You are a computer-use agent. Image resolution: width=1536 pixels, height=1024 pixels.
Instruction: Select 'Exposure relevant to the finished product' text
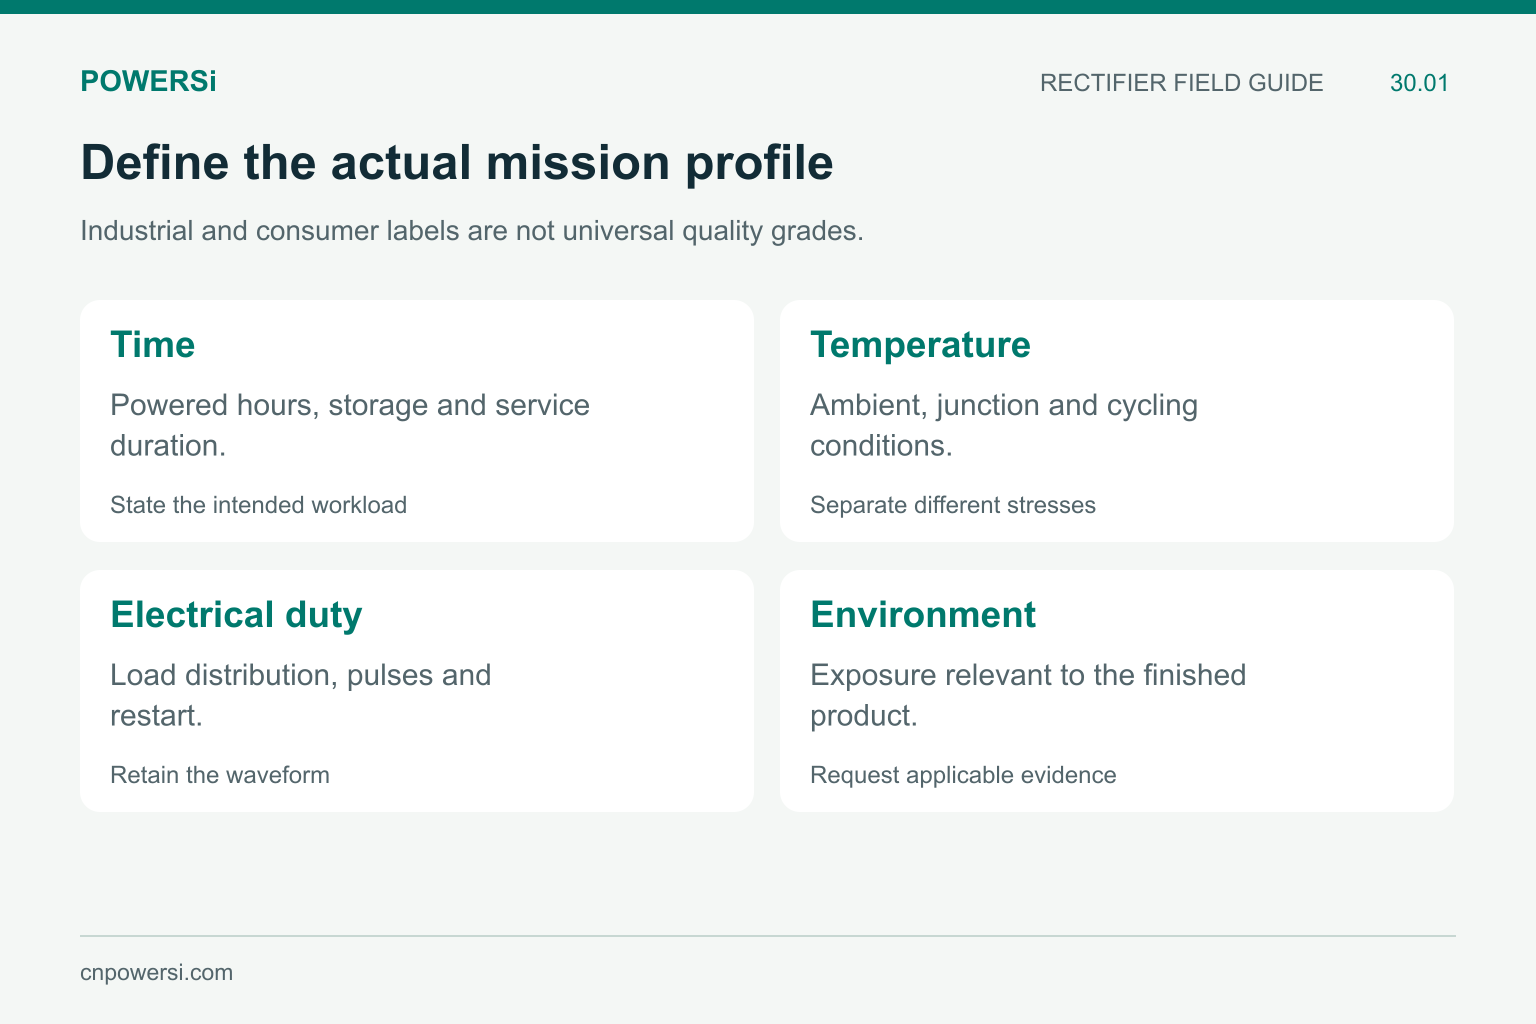pyautogui.click(x=1028, y=695)
